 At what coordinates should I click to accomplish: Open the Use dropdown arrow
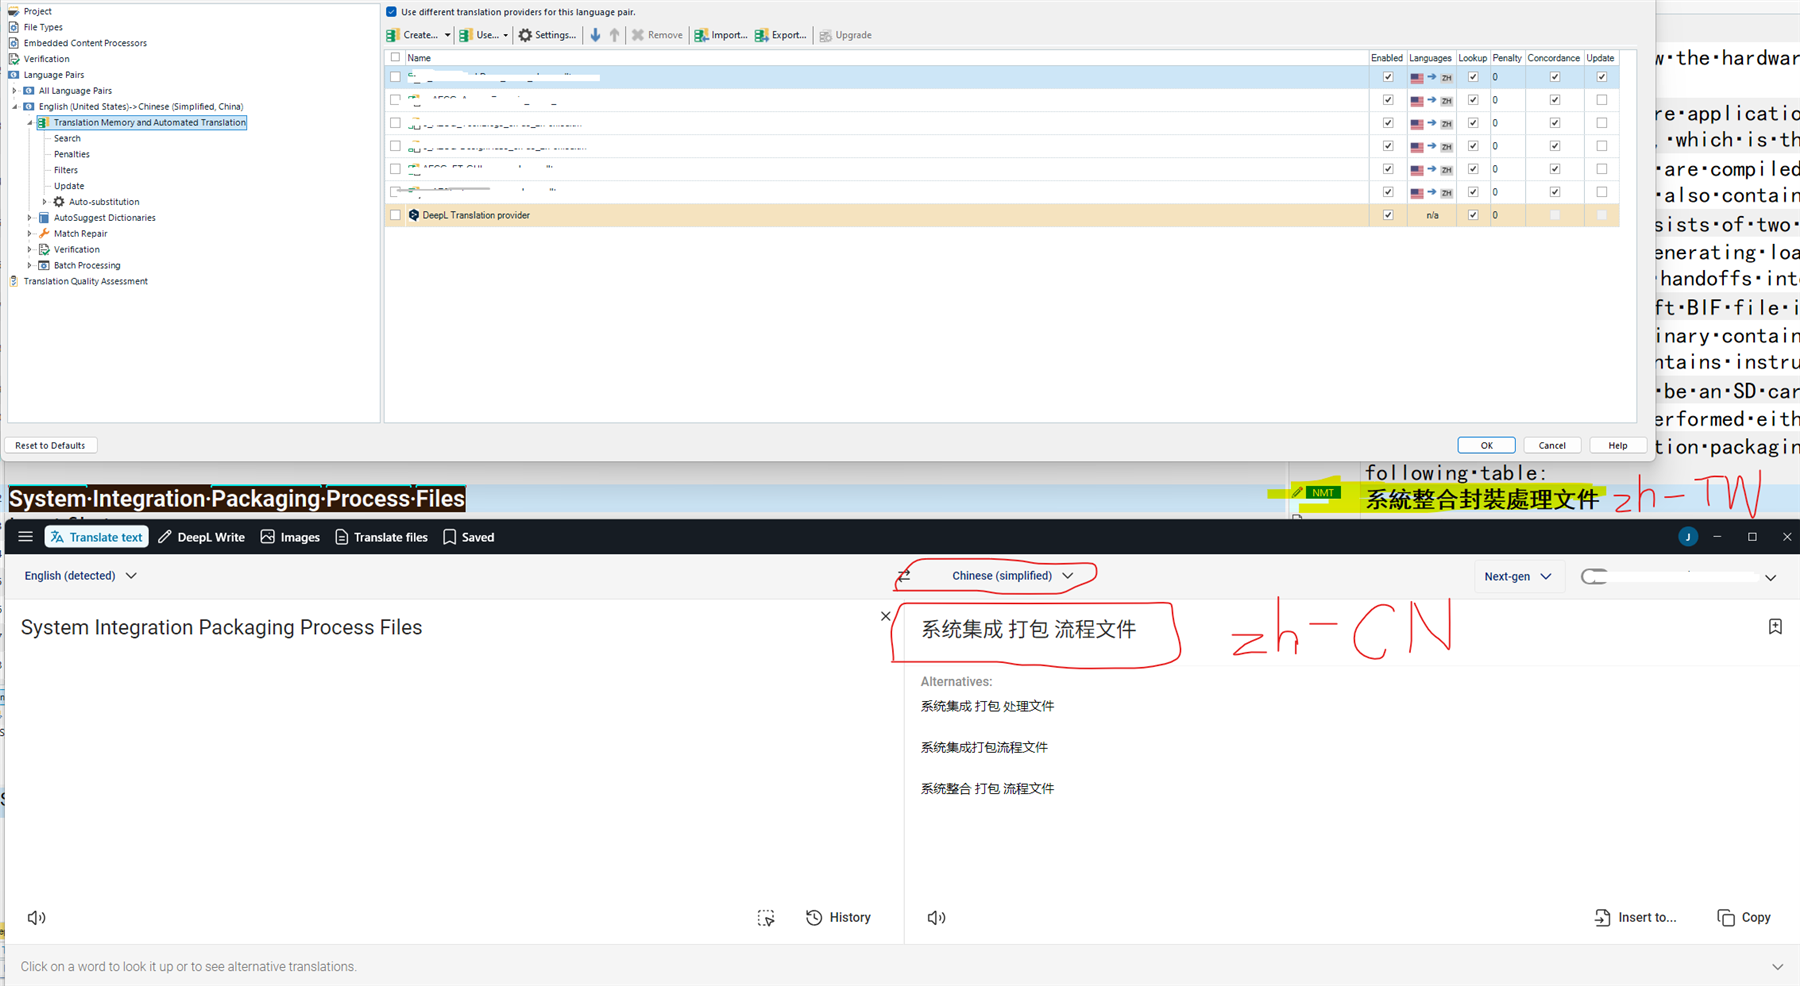(505, 35)
